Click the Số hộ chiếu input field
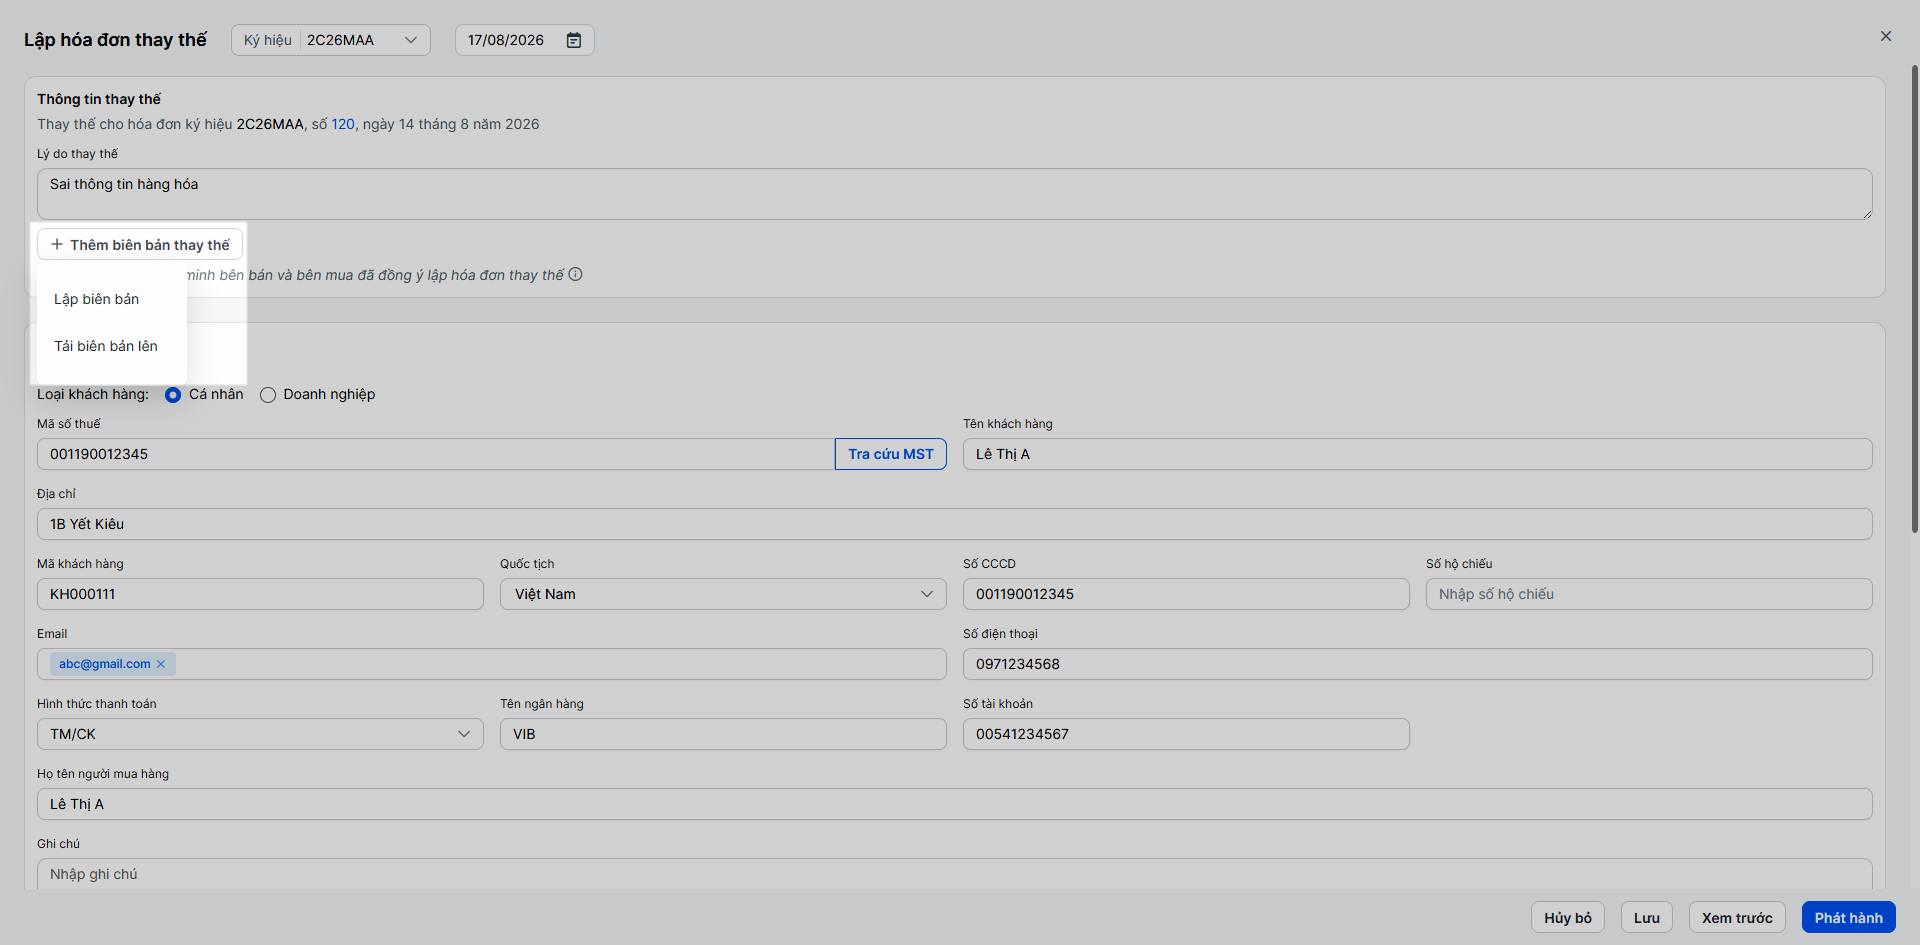1920x945 pixels. tap(1649, 594)
